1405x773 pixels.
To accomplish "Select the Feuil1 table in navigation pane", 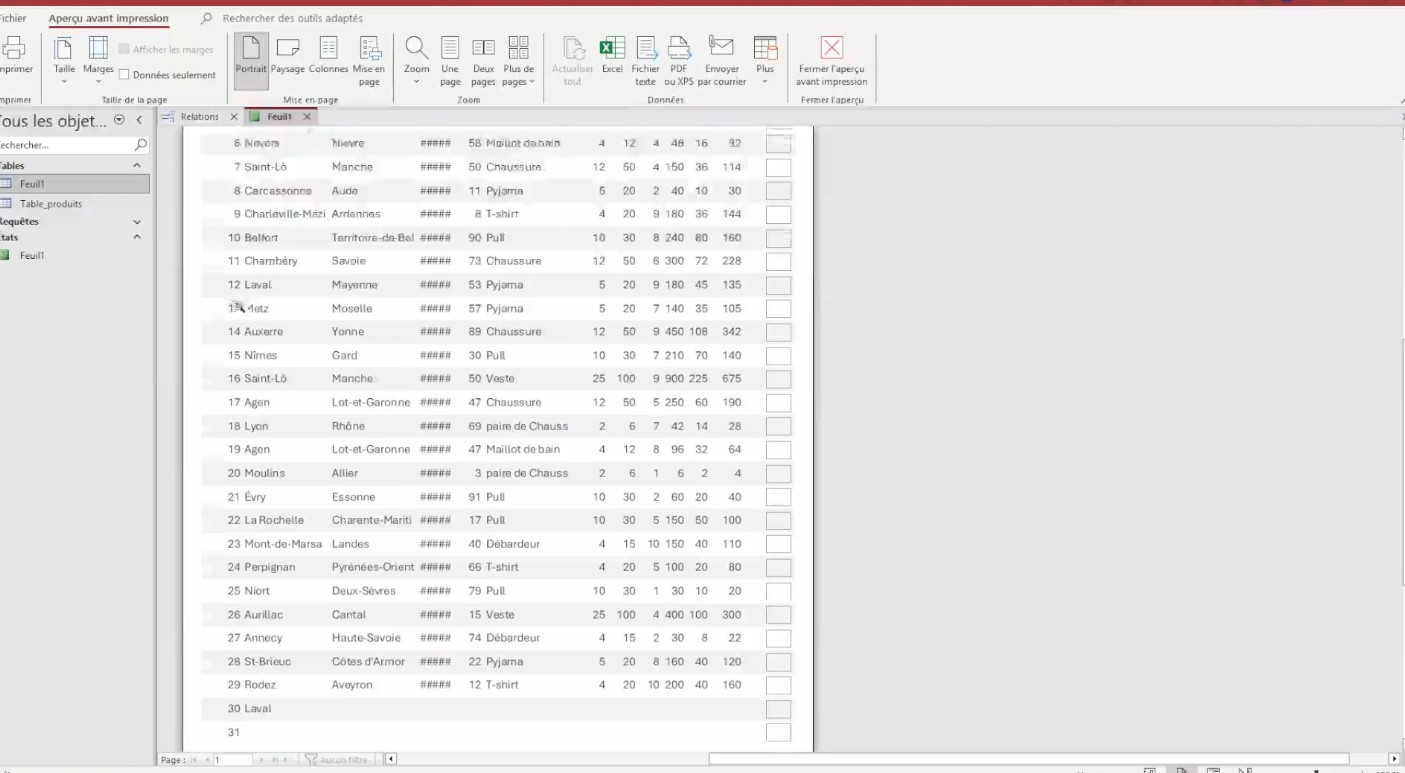I will tap(75, 184).
